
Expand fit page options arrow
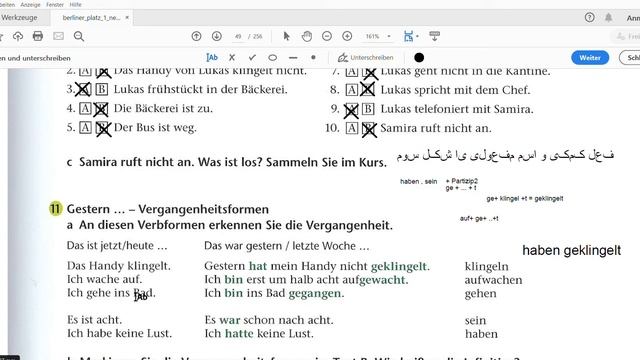[417, 36]
